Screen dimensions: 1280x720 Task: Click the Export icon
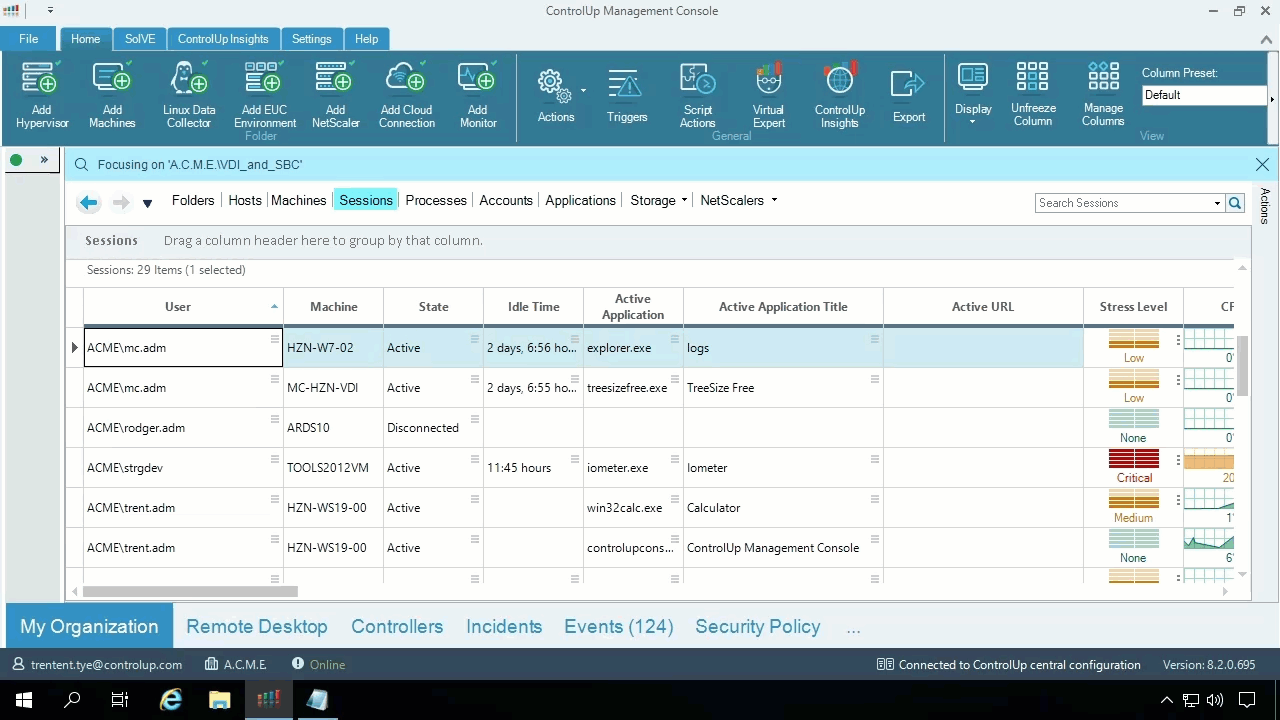click(909, 96)
